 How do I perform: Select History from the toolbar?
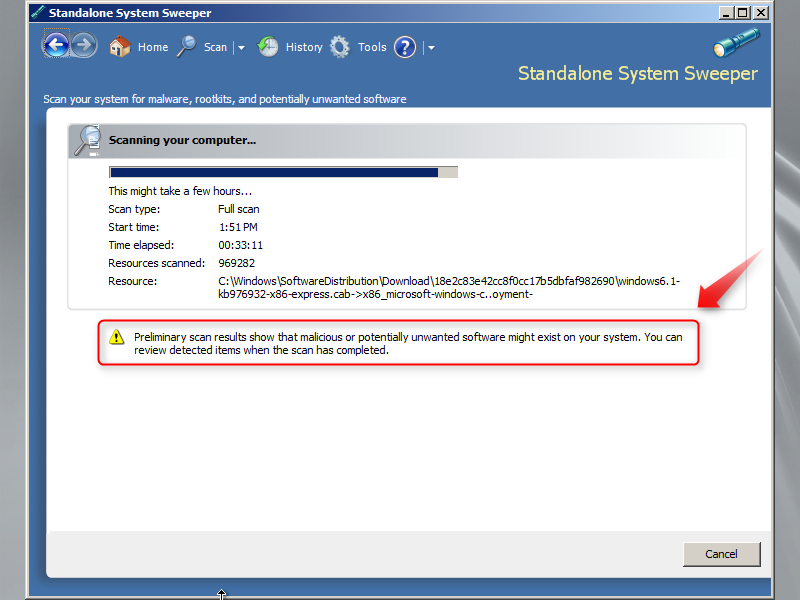tap(303, 46)
